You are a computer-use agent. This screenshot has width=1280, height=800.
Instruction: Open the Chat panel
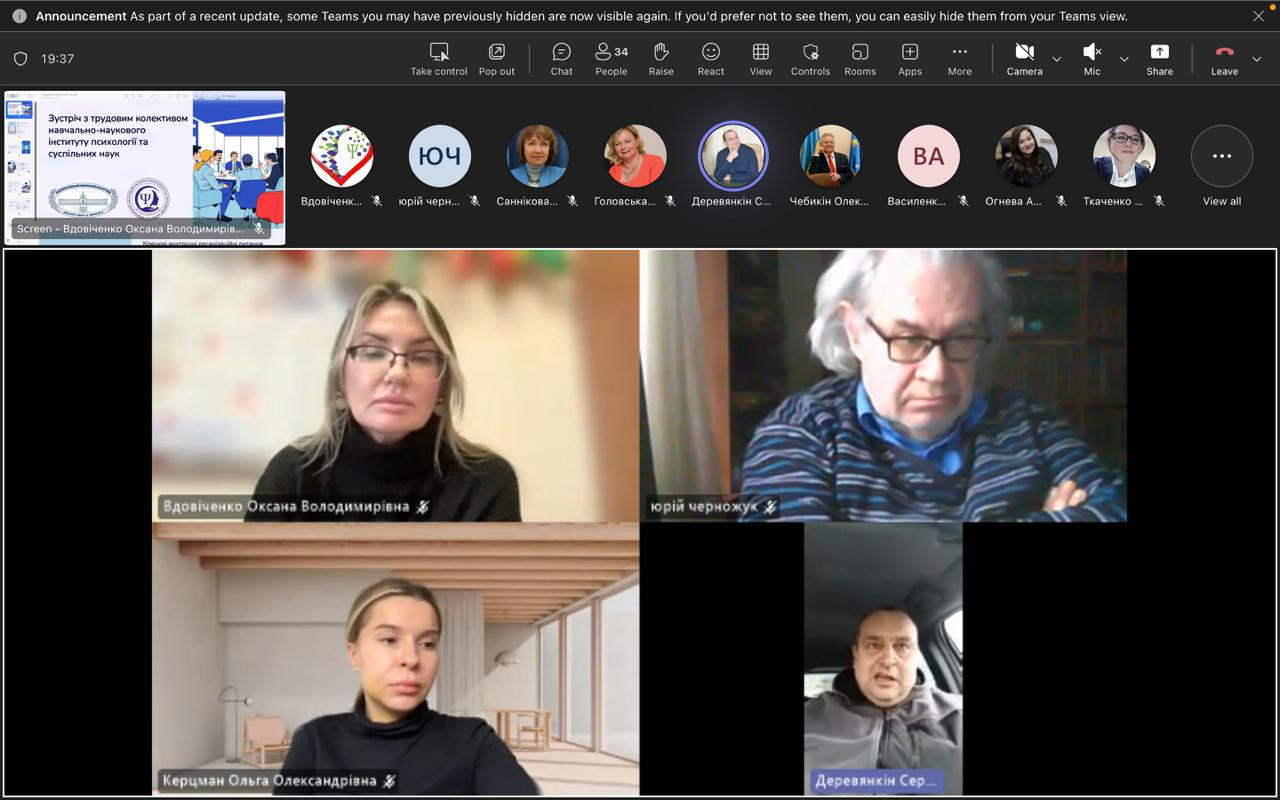561,59
